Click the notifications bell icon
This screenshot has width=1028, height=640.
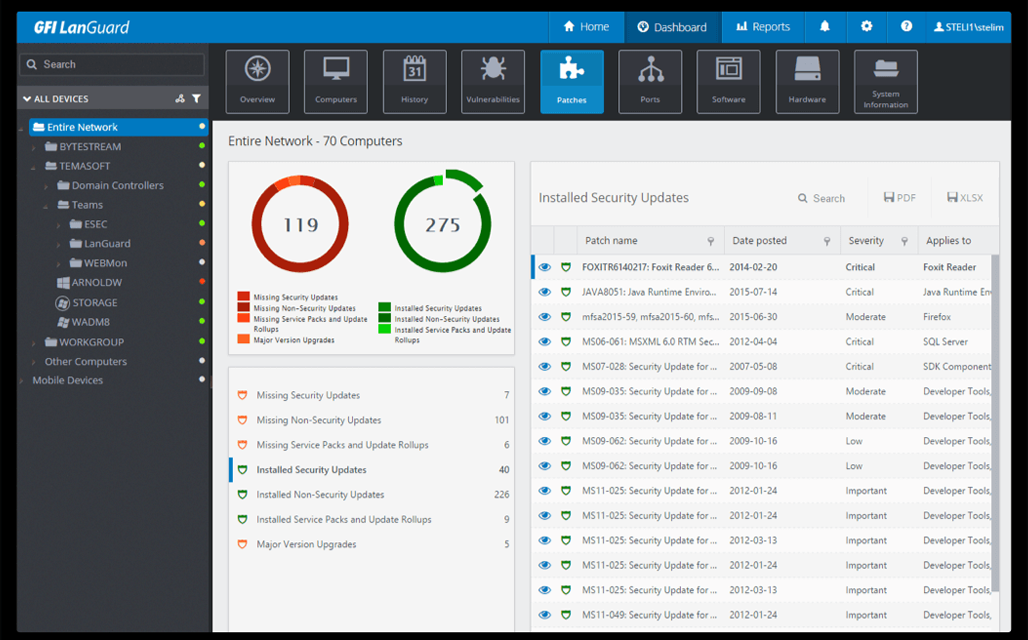[x=825, y=27]
